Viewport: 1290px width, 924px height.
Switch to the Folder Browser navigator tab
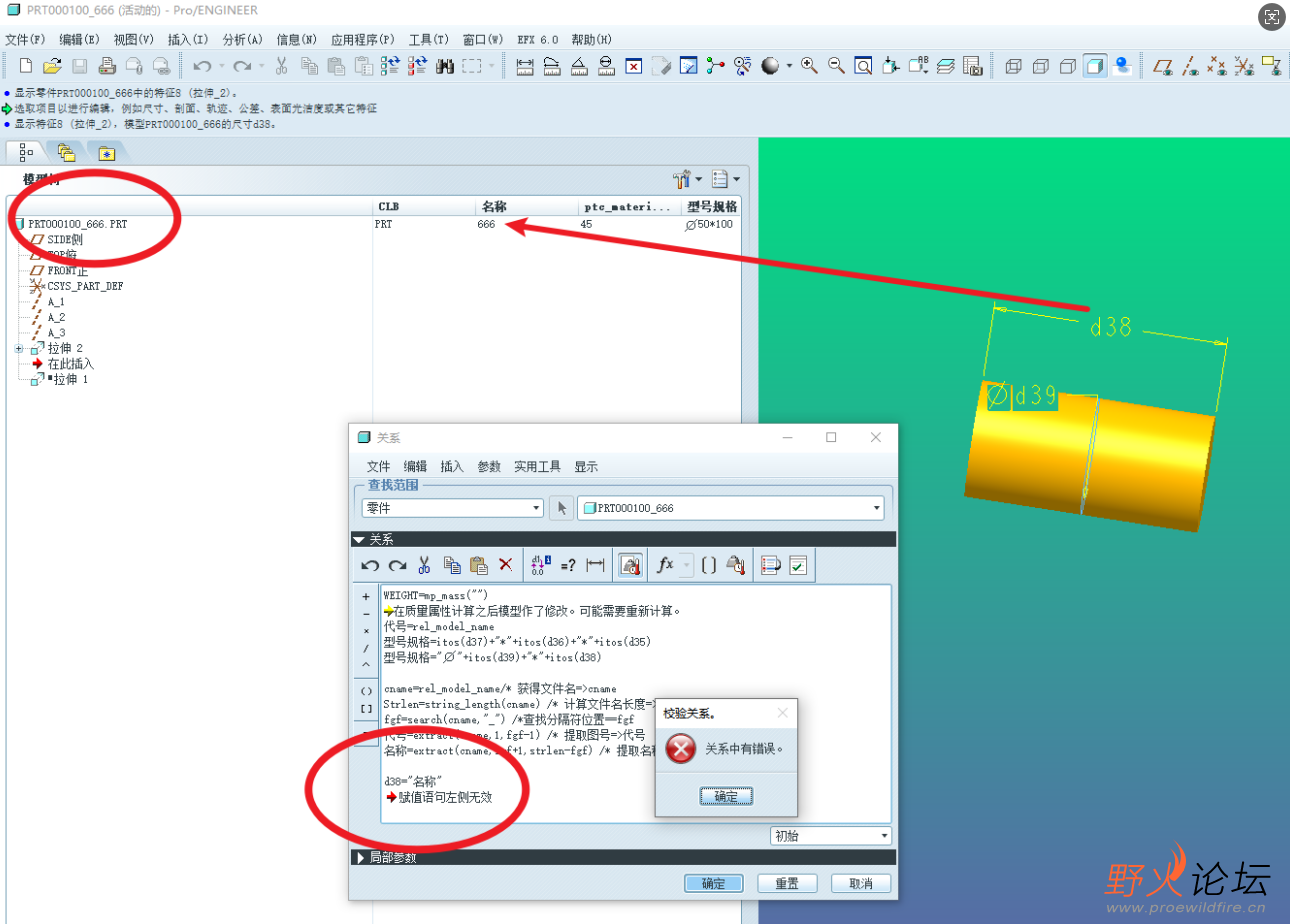click(x=66, y=152)
